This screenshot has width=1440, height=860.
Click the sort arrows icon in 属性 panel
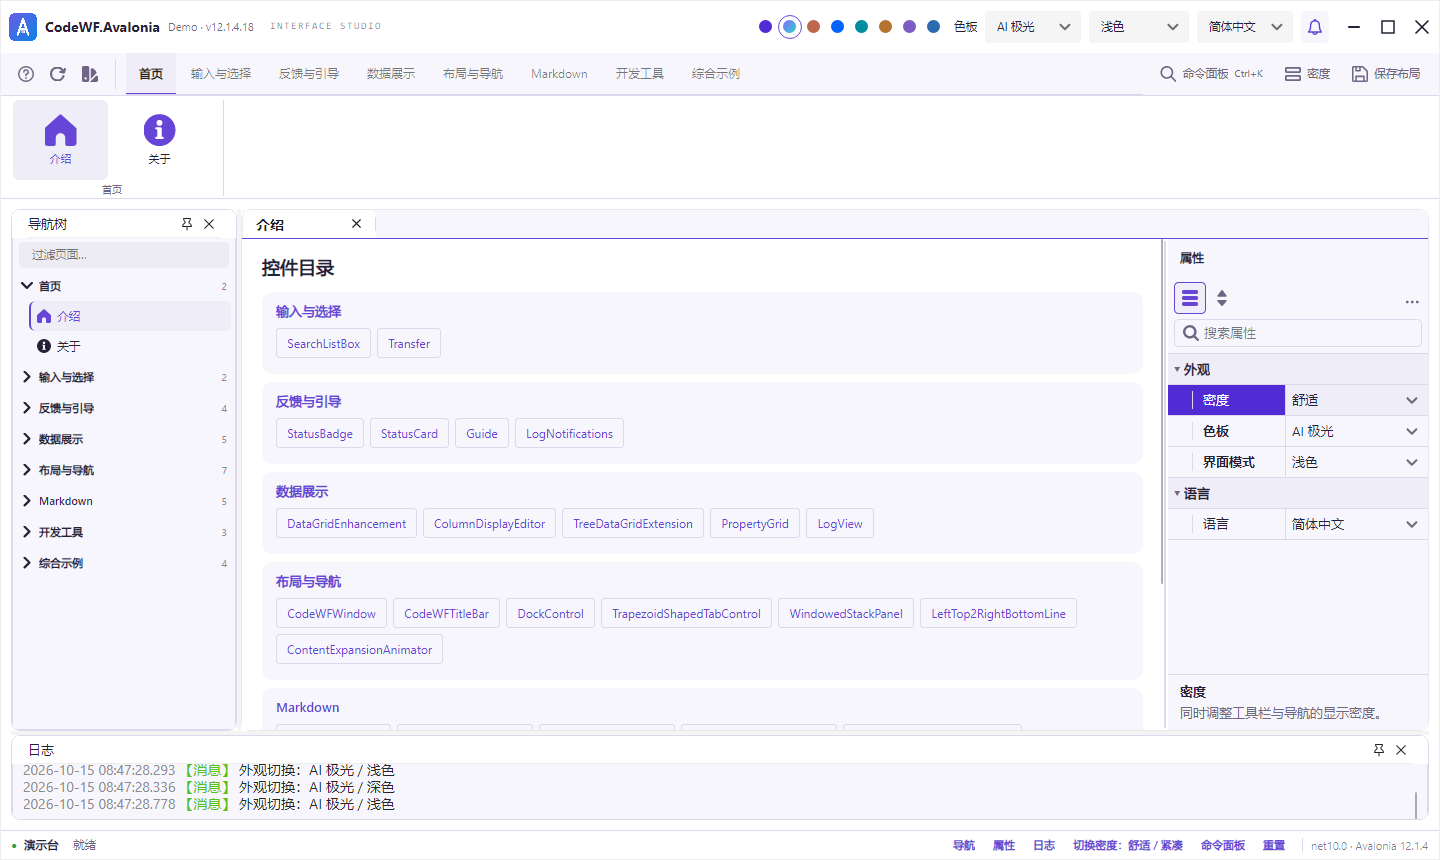point(1222,298)
